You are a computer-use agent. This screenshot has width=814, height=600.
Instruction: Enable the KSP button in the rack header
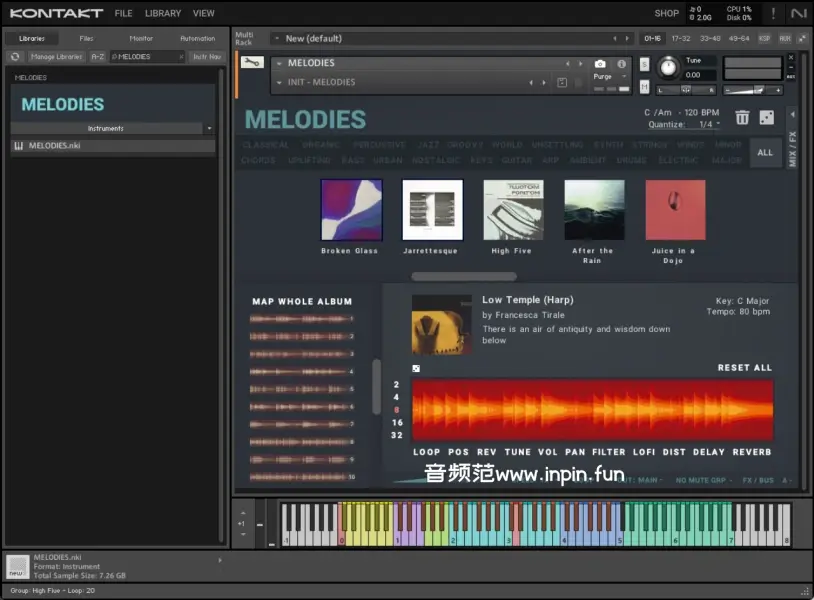pos(764,38)
